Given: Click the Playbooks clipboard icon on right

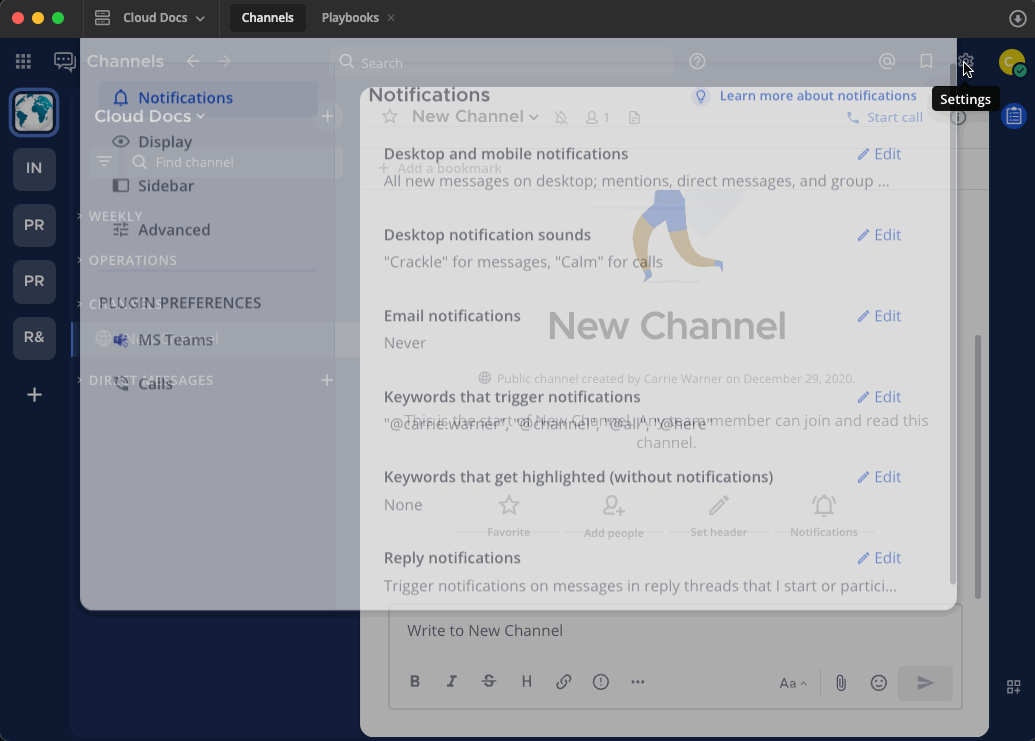Looking at the screenshot, I should (x=1013, y=116).
